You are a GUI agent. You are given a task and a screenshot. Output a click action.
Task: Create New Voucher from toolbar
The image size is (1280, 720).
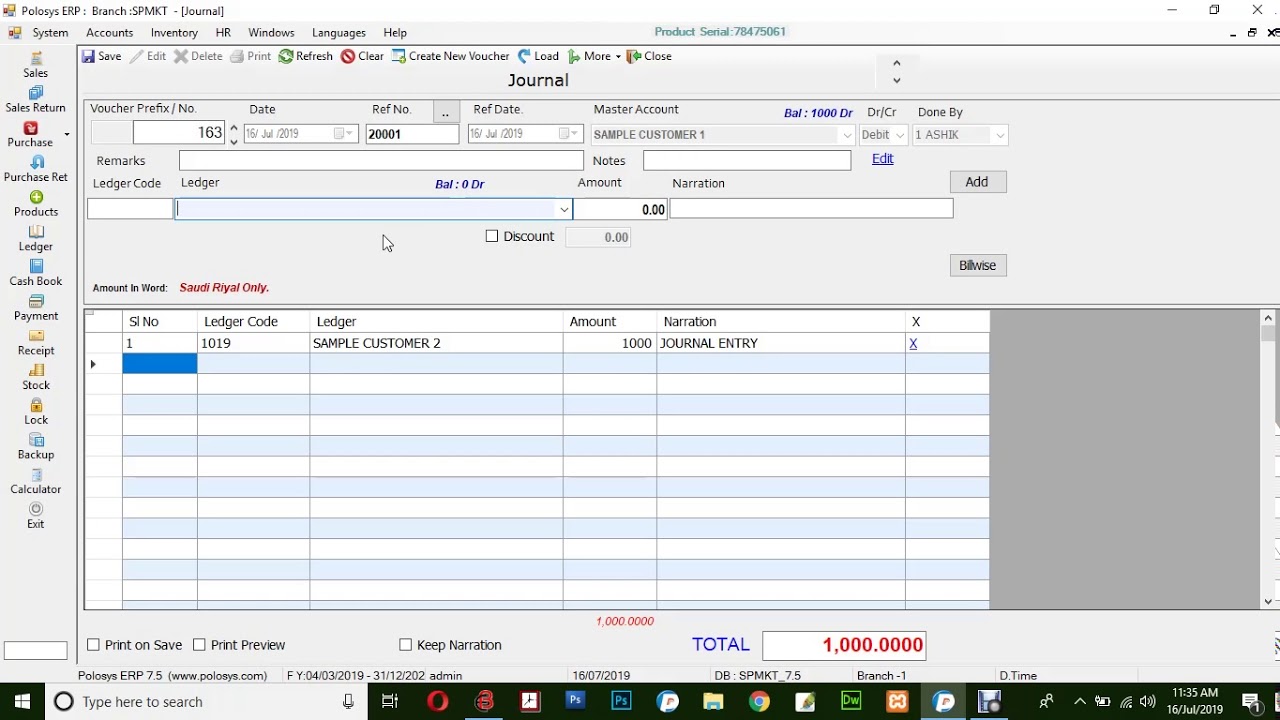451,56
